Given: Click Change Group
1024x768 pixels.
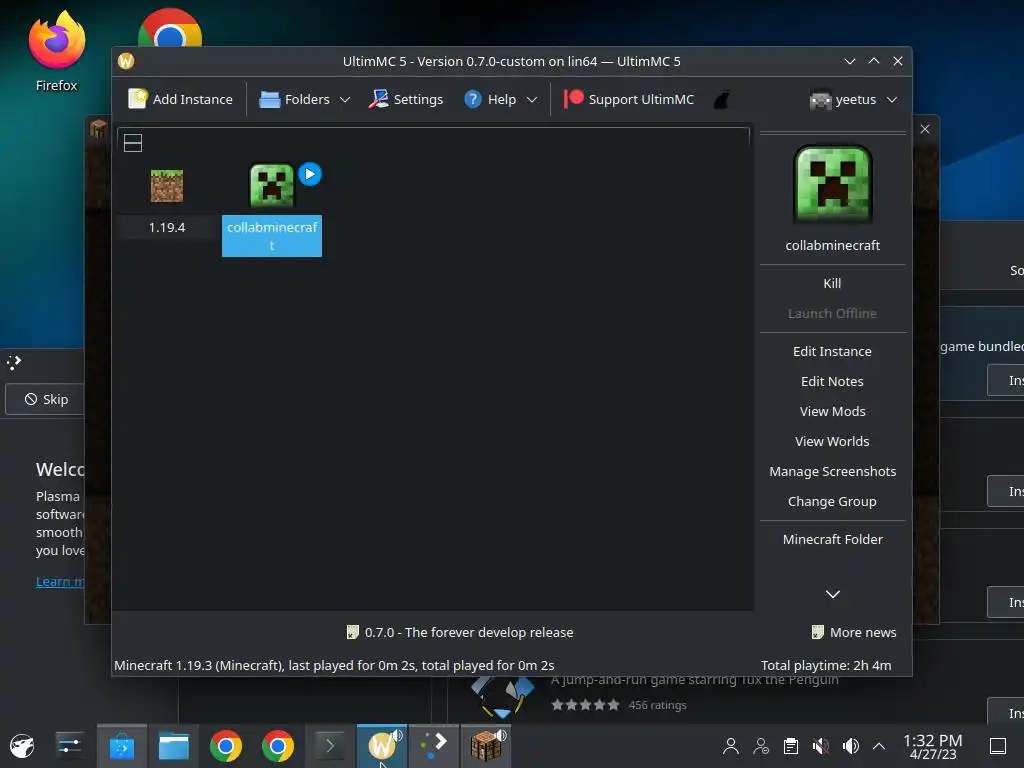Looking at the screenshot, I should [832, 502].
